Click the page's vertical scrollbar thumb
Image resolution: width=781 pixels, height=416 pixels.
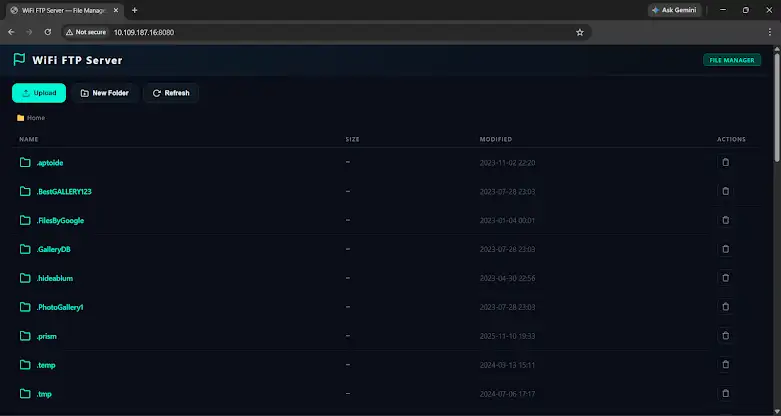pos(777,107)
